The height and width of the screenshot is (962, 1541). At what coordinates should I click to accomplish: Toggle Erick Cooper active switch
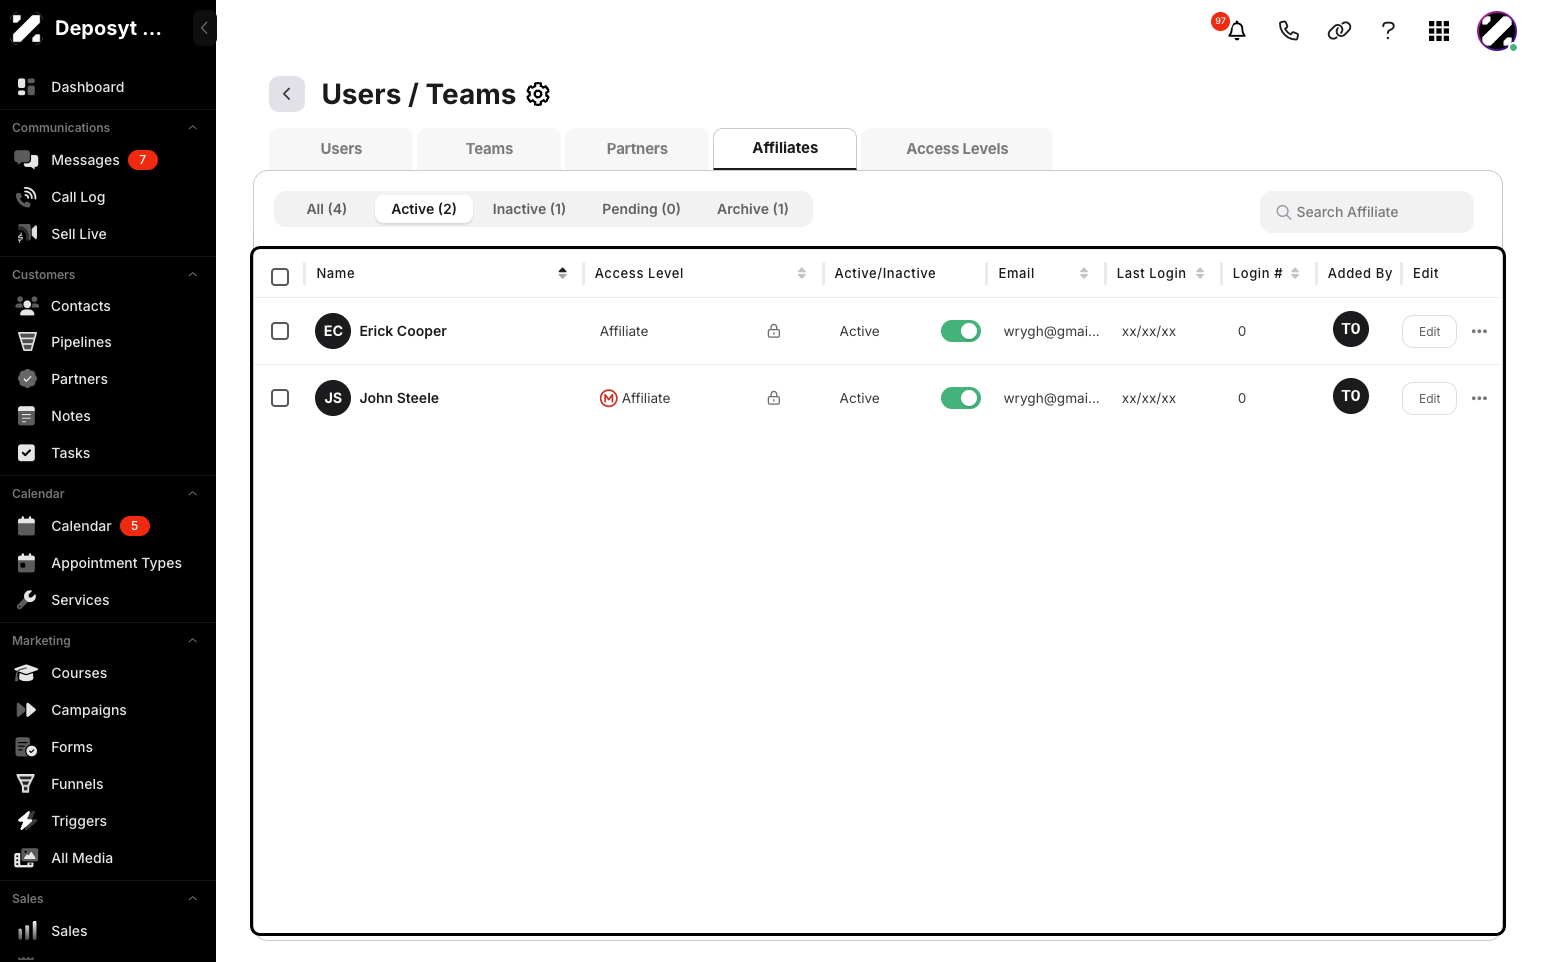pyautogui.click(x=961, y=331)
